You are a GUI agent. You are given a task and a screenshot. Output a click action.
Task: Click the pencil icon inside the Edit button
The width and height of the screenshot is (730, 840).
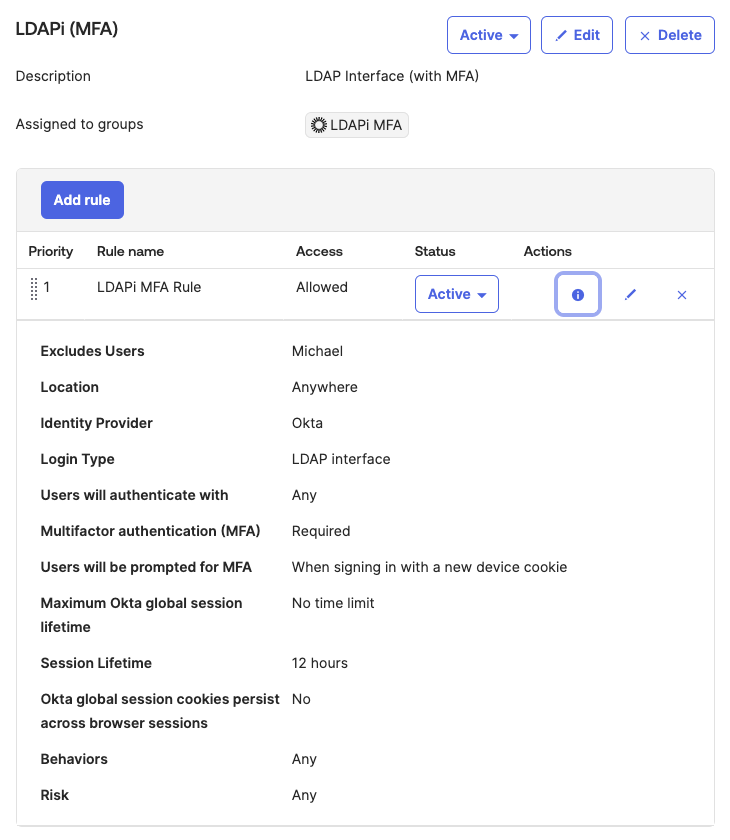click(x=561, y=36)
